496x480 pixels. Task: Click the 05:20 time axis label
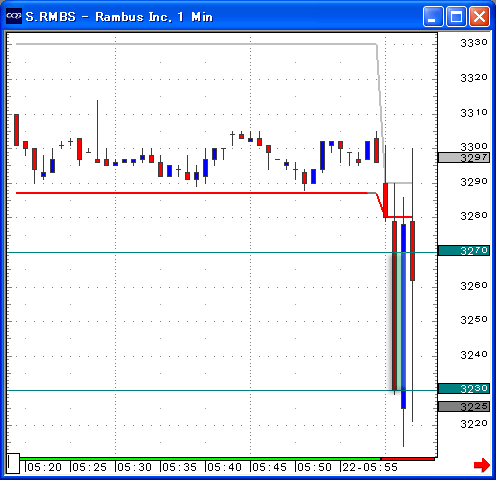(x=44, y=467)
